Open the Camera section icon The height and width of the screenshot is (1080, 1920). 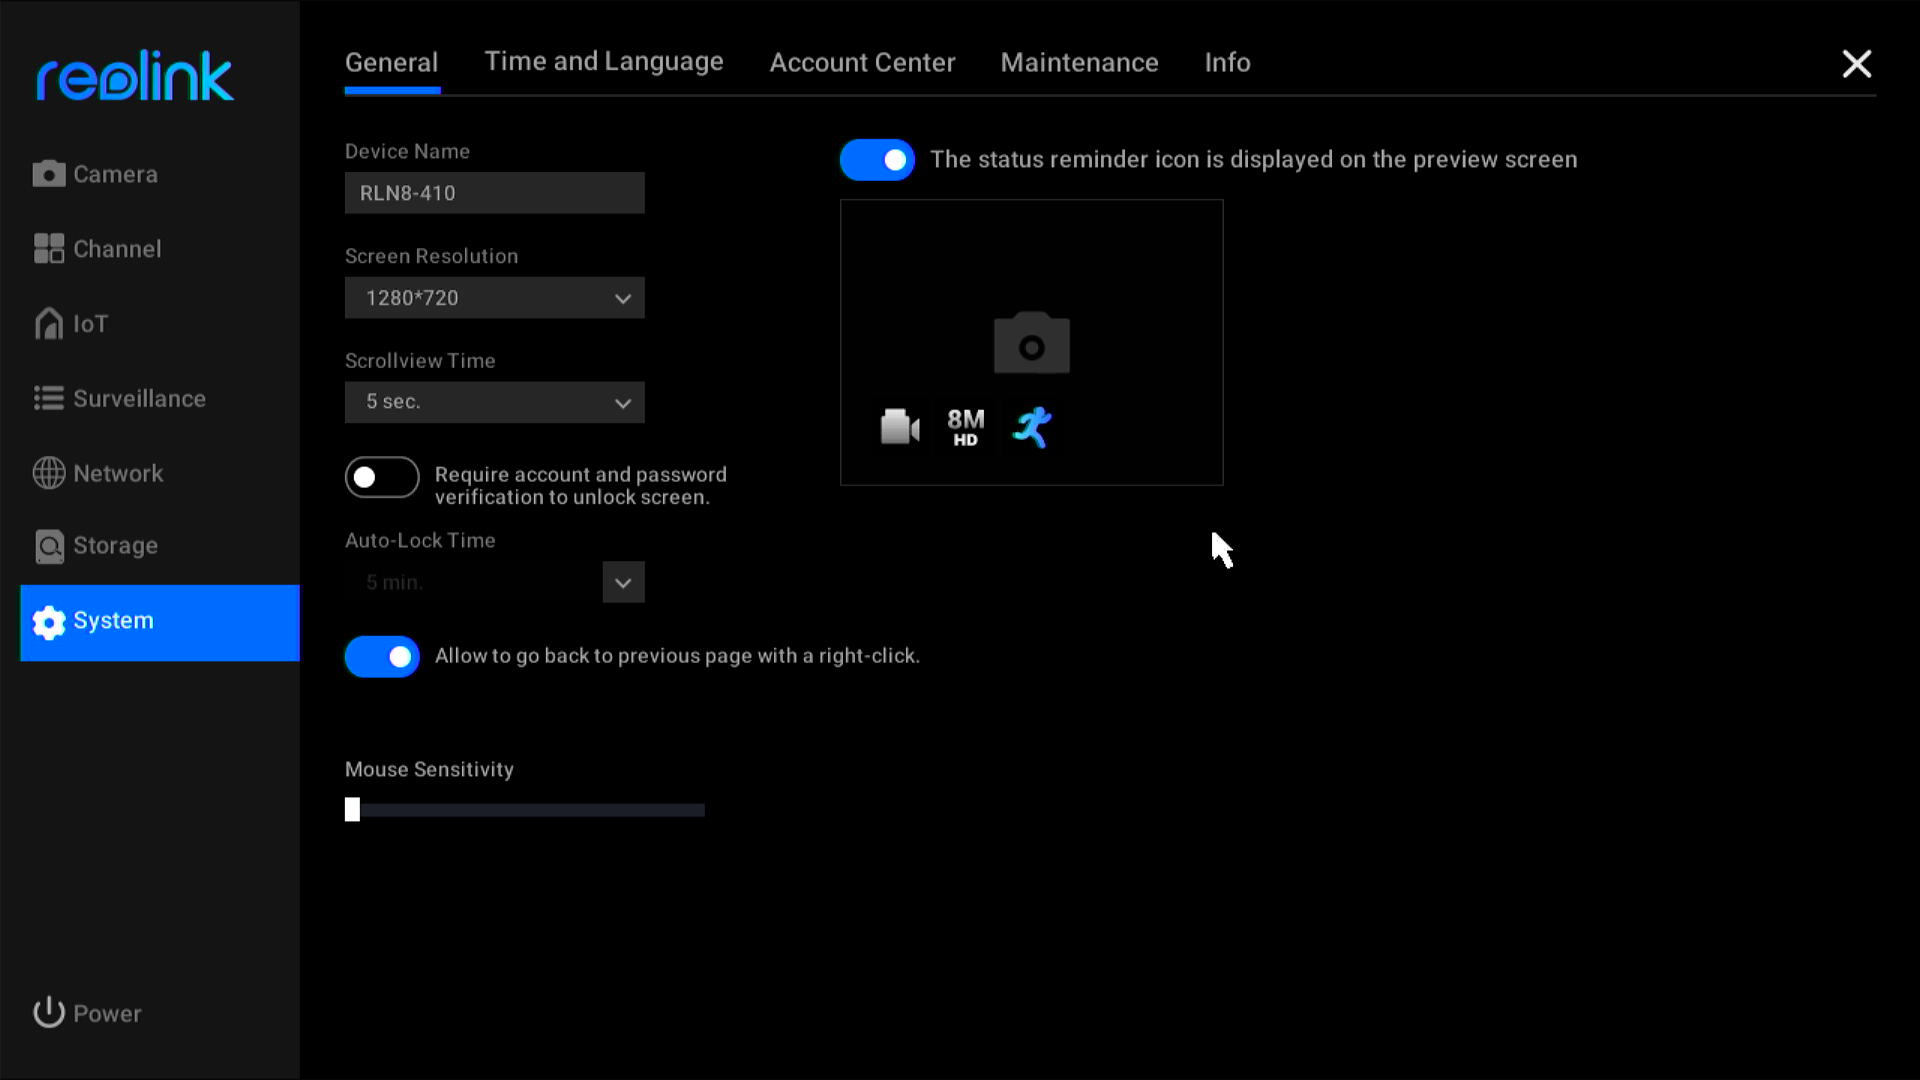coord(48,174)
